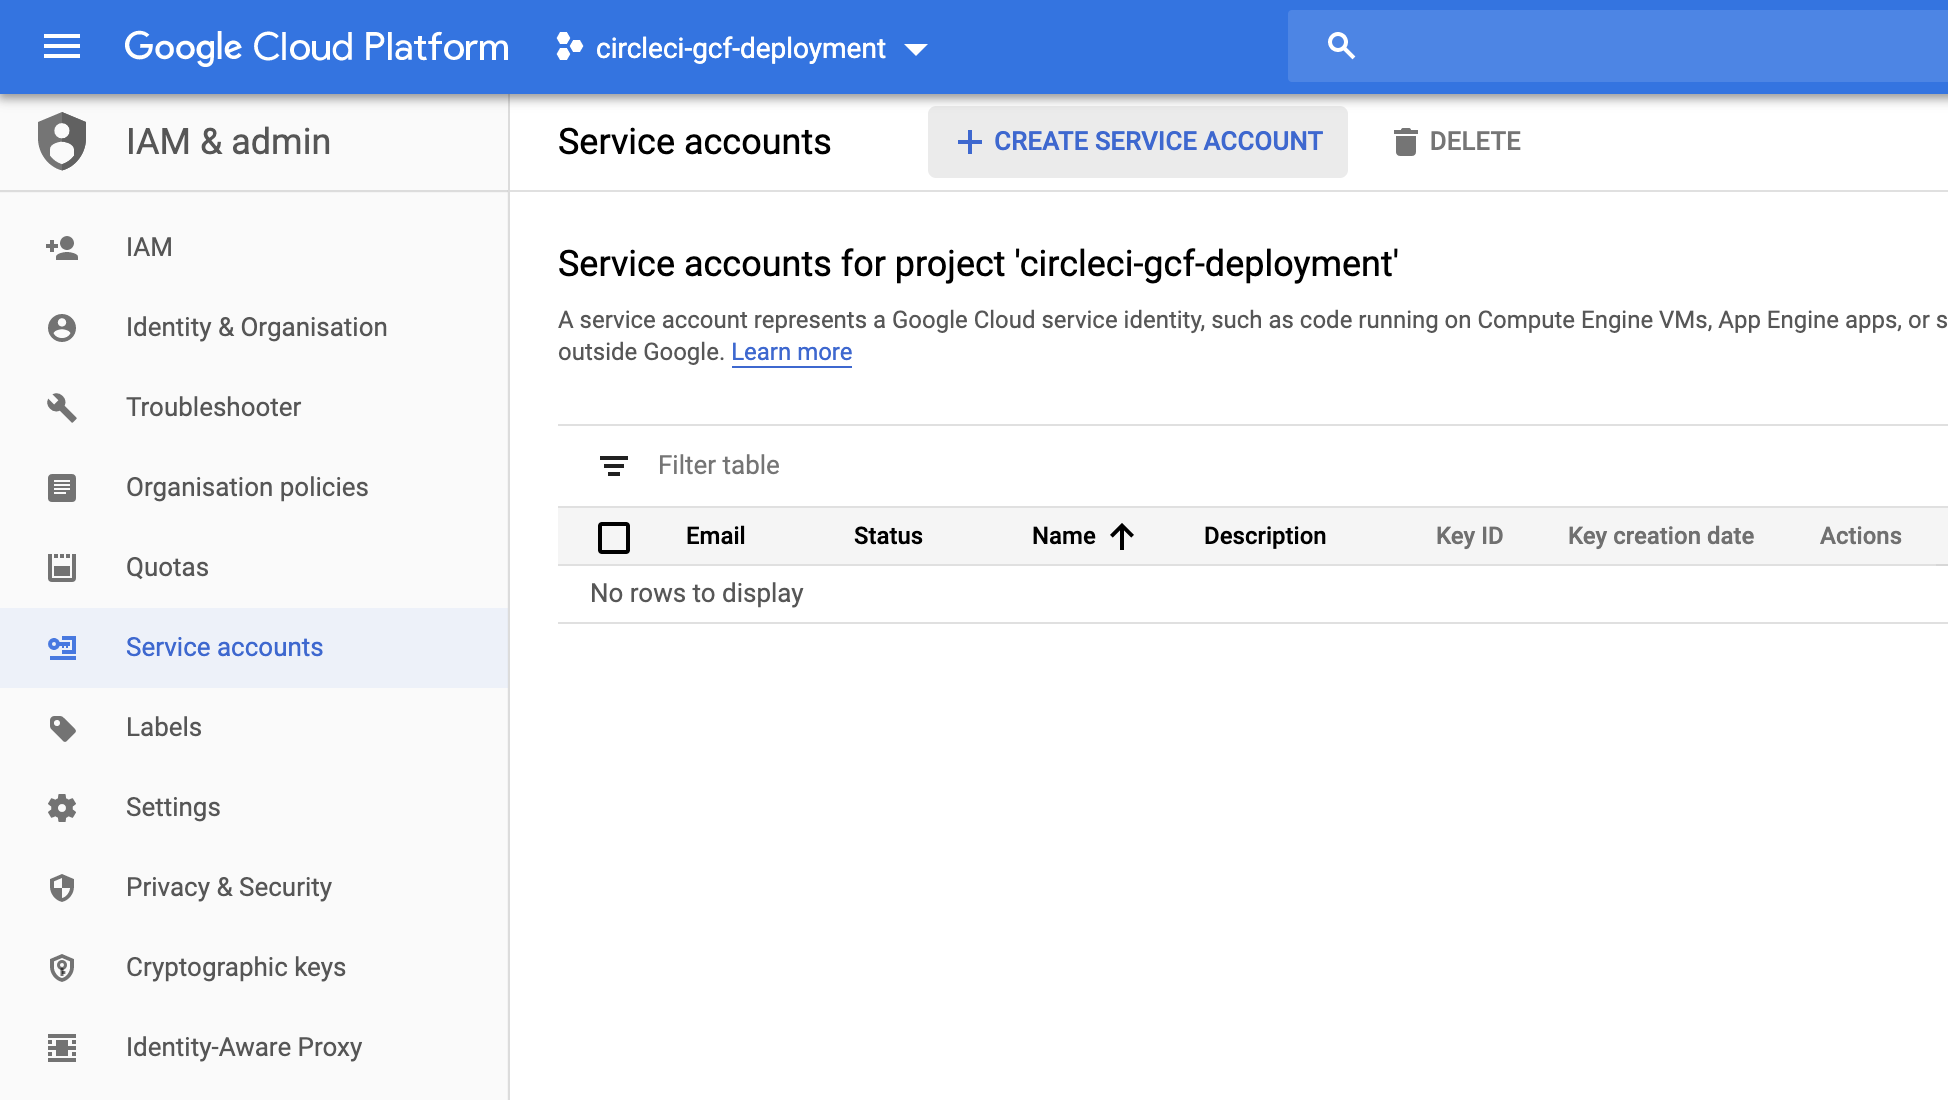
Task: Sort by Name column arrow
Action: tap(1122, 537)
